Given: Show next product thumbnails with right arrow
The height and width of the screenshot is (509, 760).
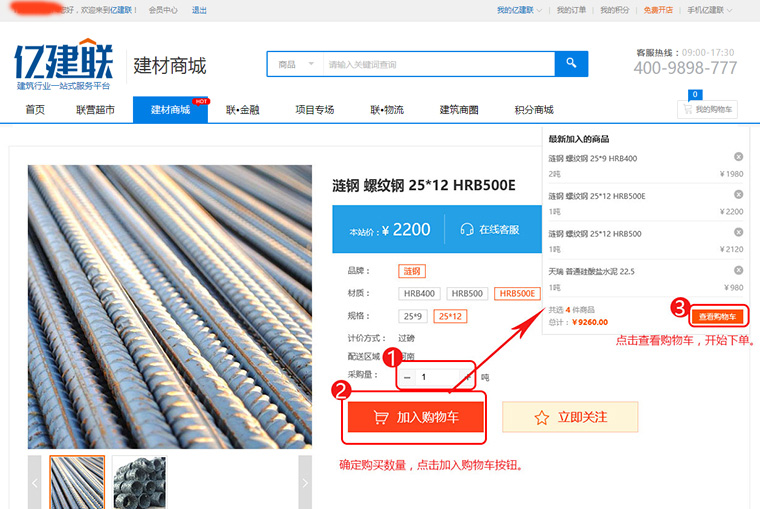Looking at the screenshot, I should point(305,482).
